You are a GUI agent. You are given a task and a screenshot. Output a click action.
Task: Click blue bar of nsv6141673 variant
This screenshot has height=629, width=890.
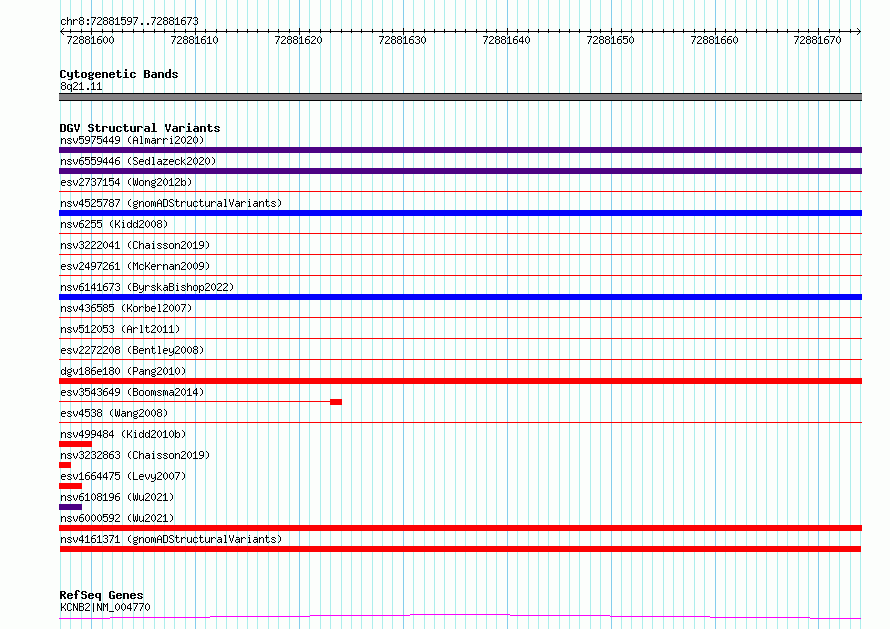pos(460,297)
